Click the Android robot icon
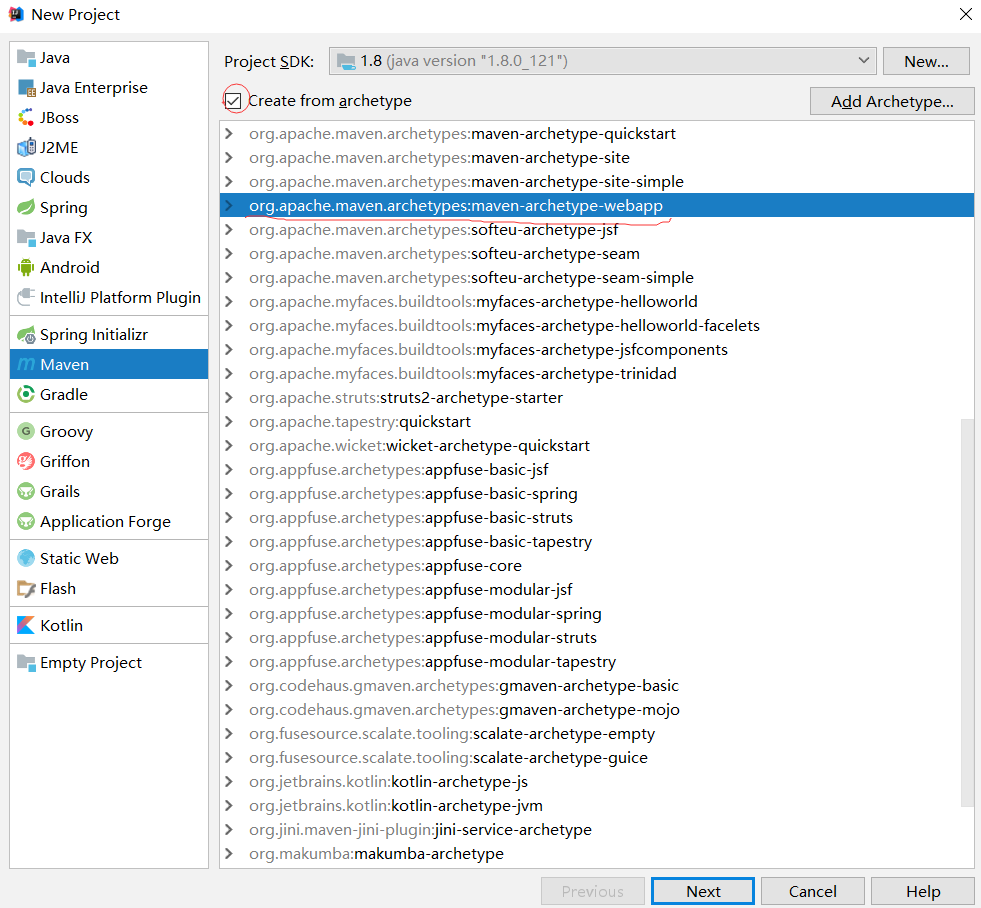The width and height of the screenshot is (981, 908). click(26, 267)
